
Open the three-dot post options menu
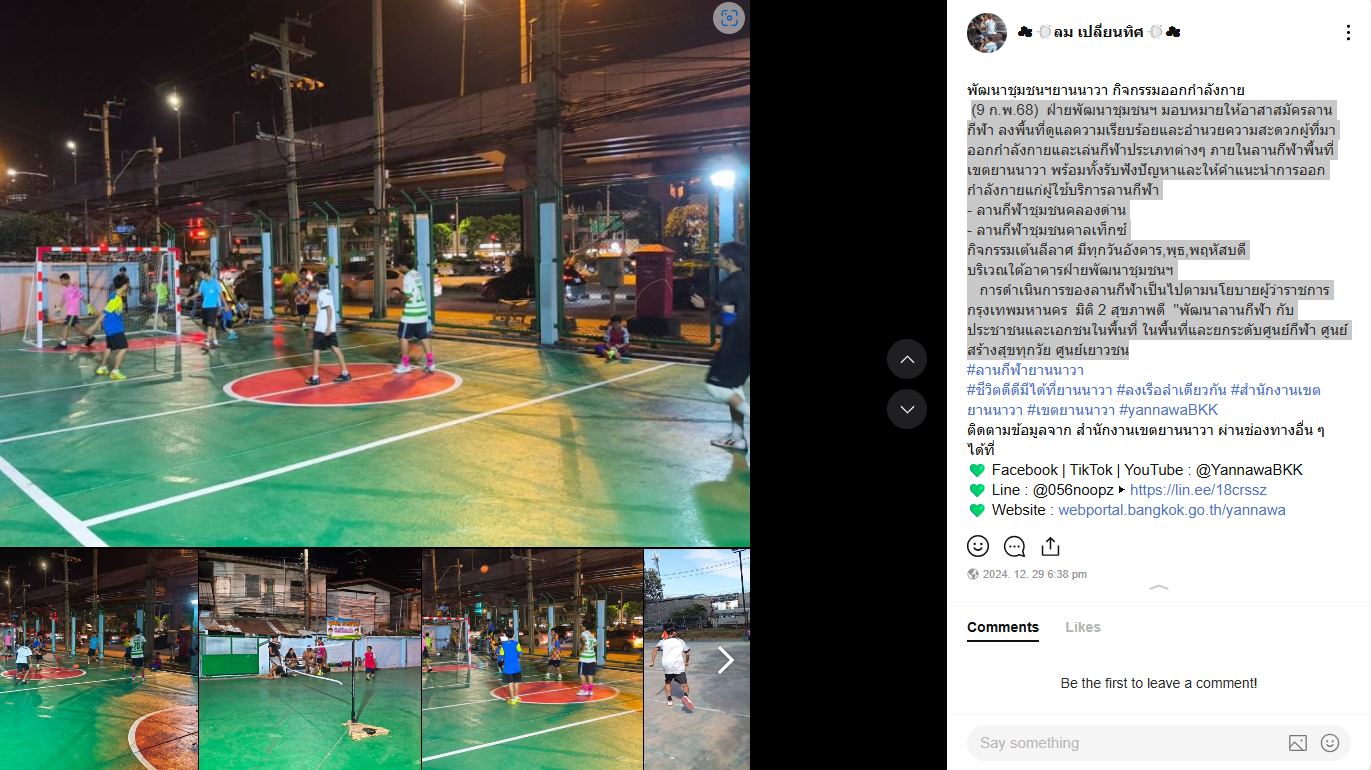click(x=1347, y=33)
